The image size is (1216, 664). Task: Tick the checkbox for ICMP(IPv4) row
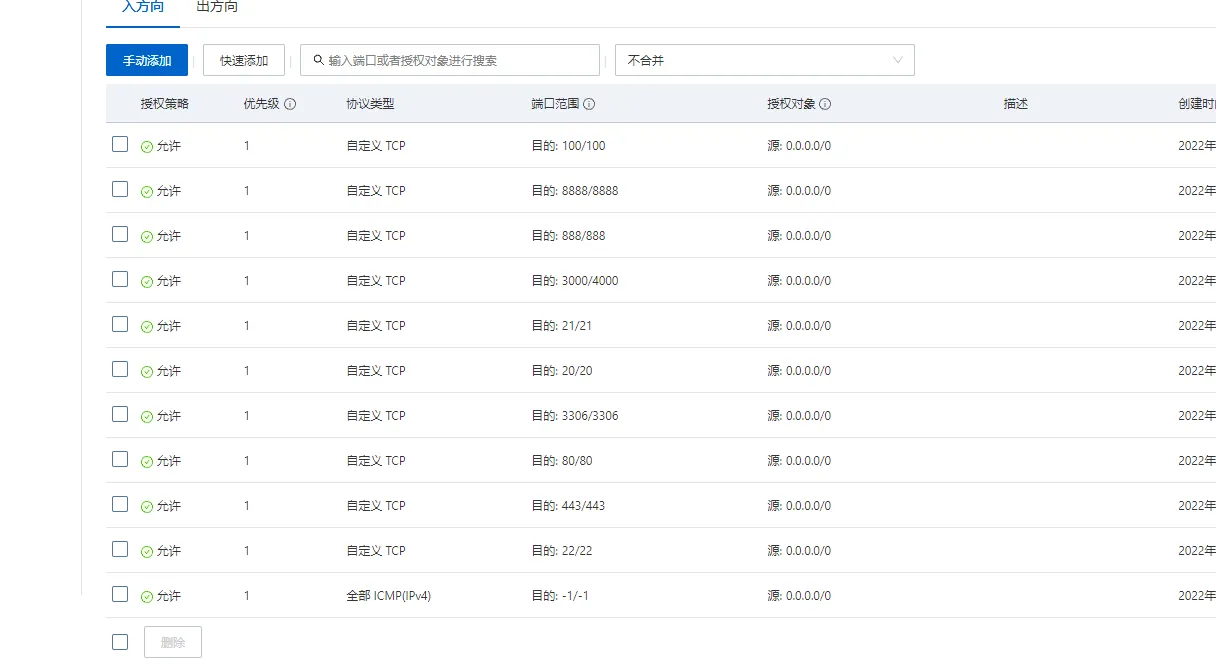tap(120, 594)
